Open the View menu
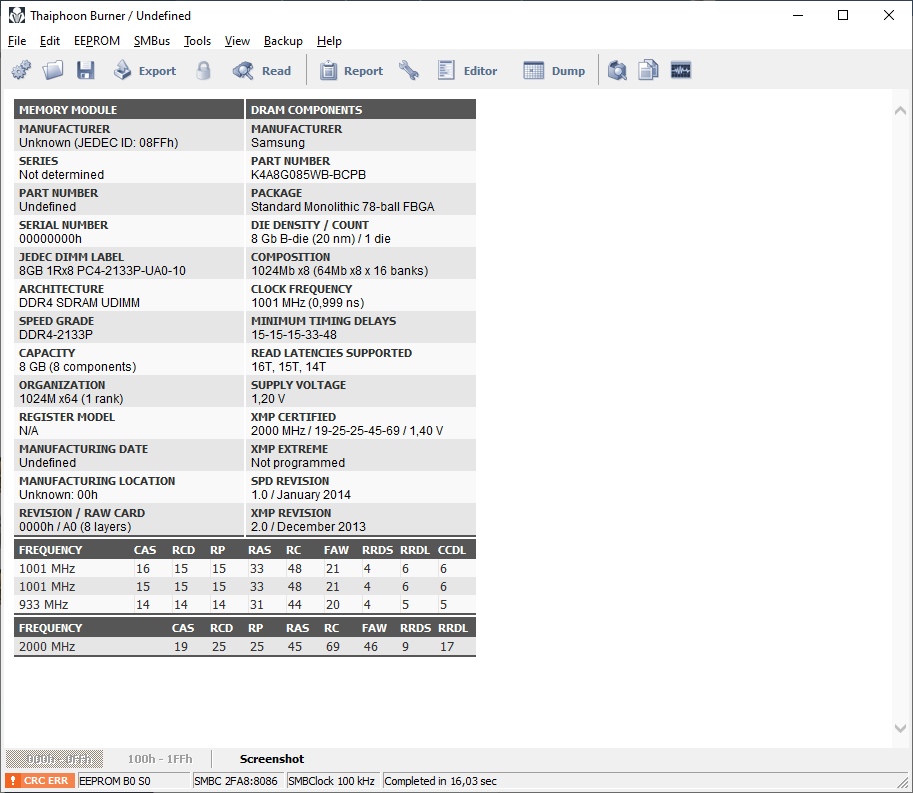 237,41
